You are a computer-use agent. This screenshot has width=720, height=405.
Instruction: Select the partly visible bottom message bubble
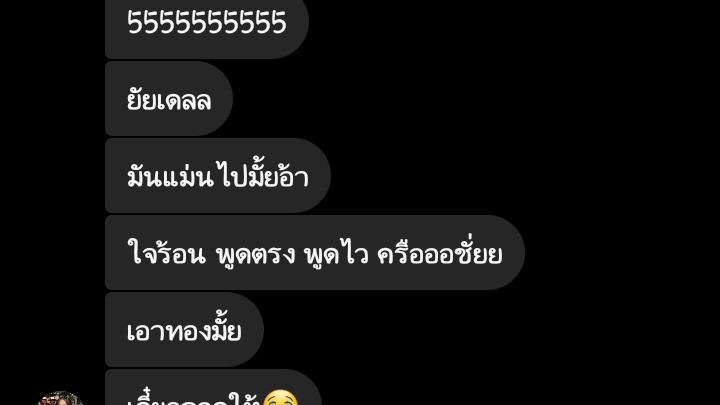(x=214, y=388)
